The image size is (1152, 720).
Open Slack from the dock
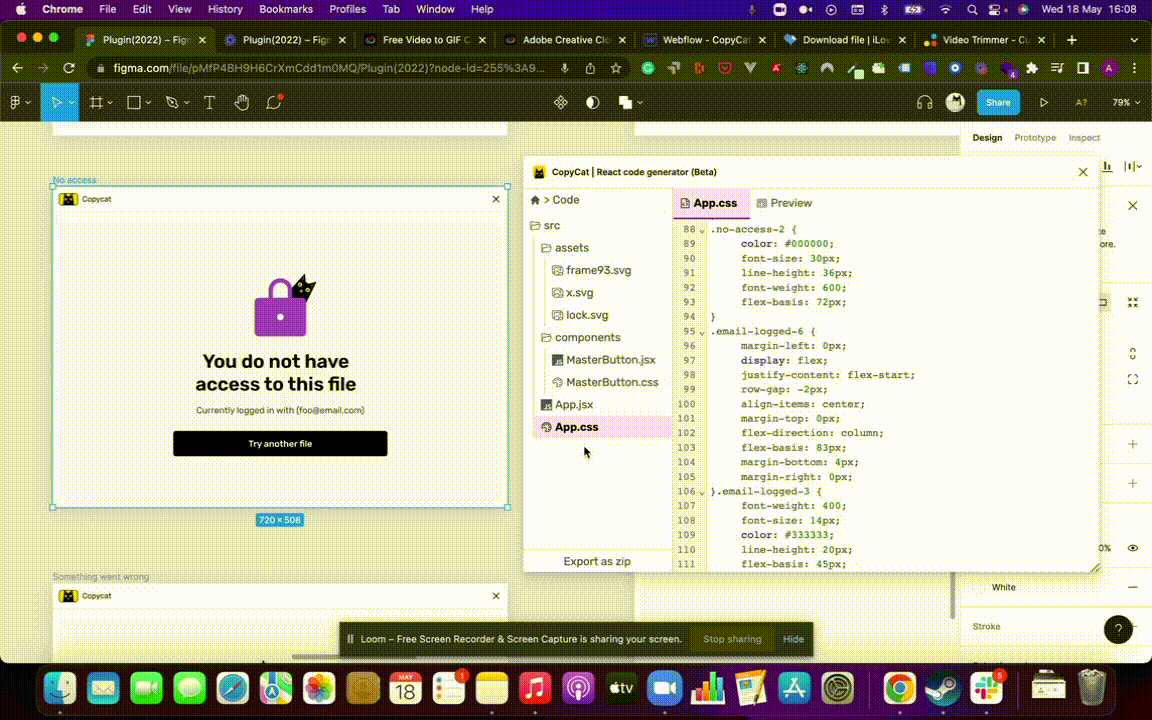pos(986,688)
